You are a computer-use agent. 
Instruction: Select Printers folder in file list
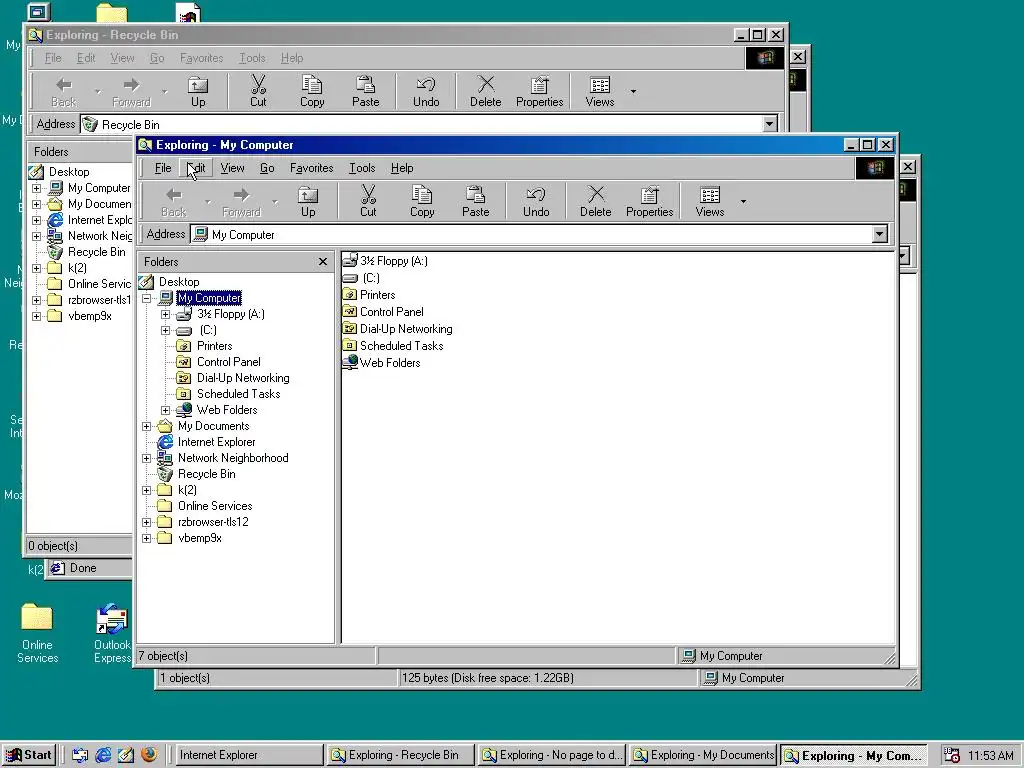[369, 295]
